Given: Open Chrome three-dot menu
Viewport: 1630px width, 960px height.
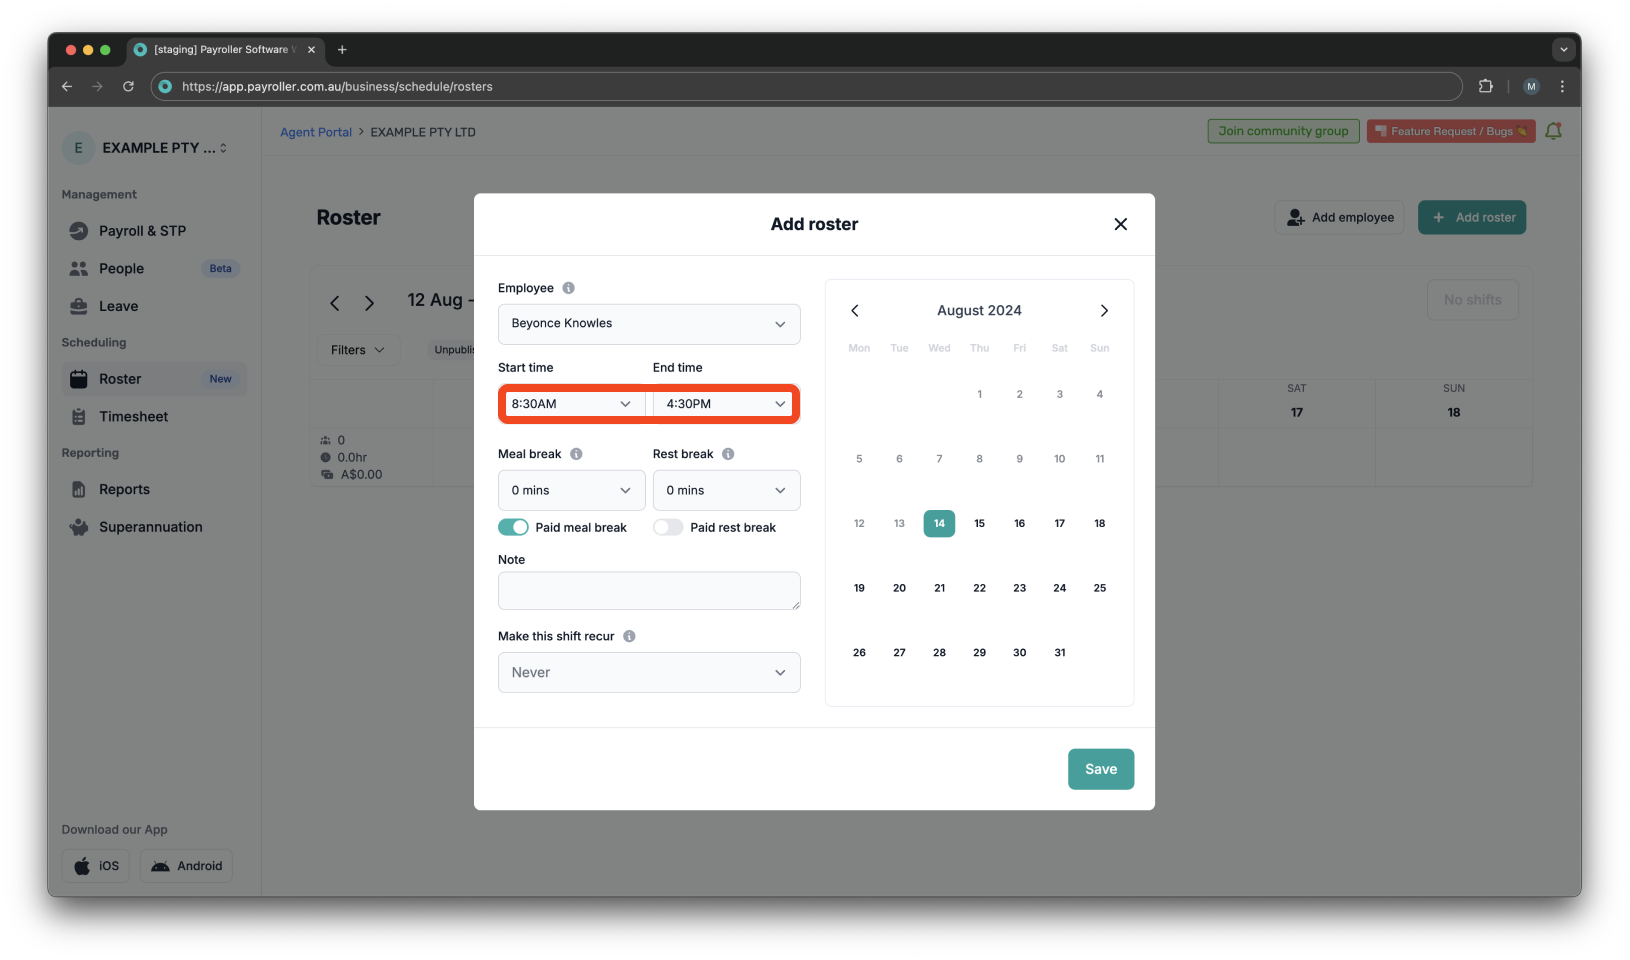Looking at the screenshot, I should point(1562,86).
